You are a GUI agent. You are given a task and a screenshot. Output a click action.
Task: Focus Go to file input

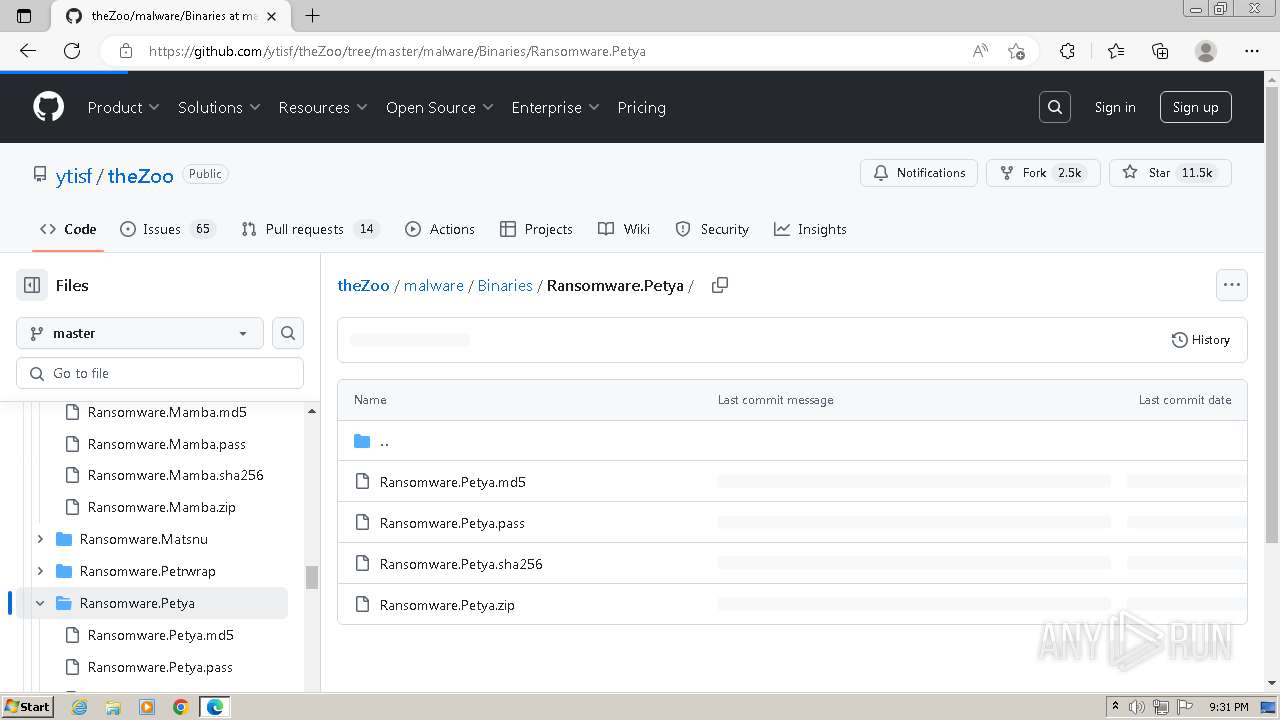click(160, 373)
